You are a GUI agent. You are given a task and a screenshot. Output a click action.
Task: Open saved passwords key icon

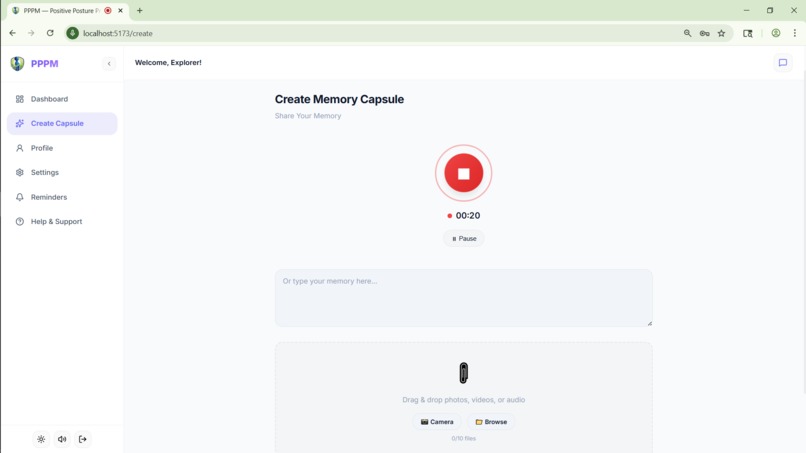[x=704, y=33]
